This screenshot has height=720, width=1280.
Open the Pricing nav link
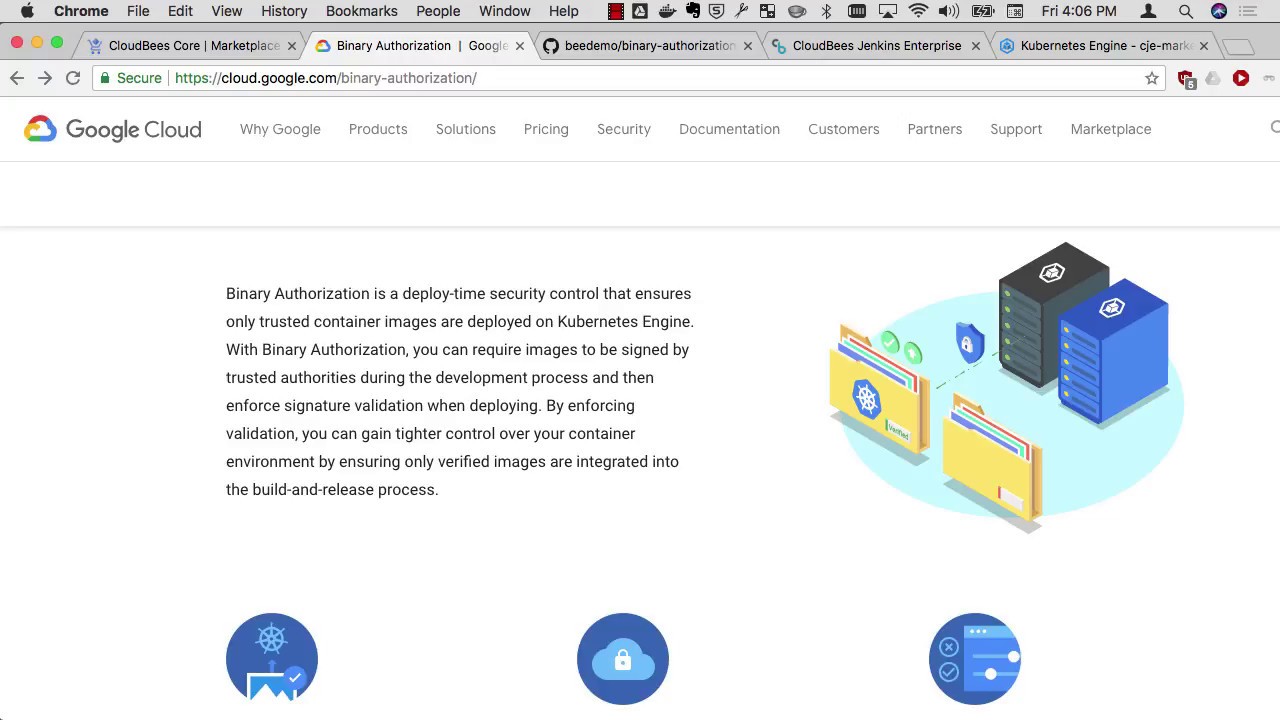coord(546,129)
